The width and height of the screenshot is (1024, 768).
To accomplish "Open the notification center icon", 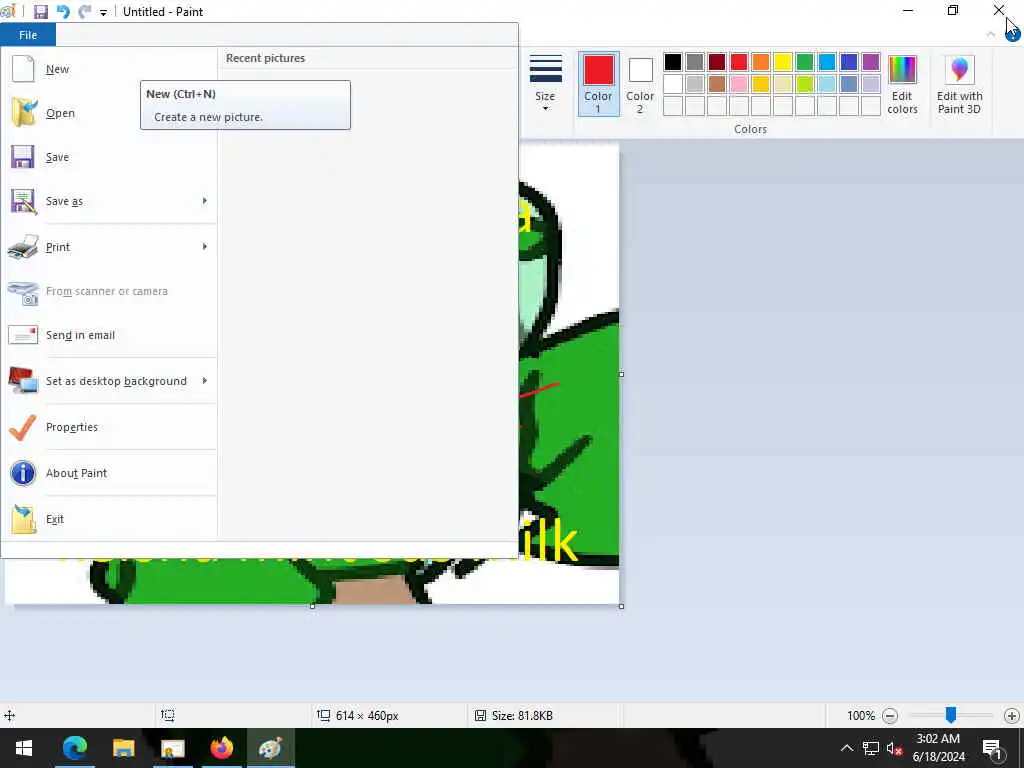I will coord(993,748).
